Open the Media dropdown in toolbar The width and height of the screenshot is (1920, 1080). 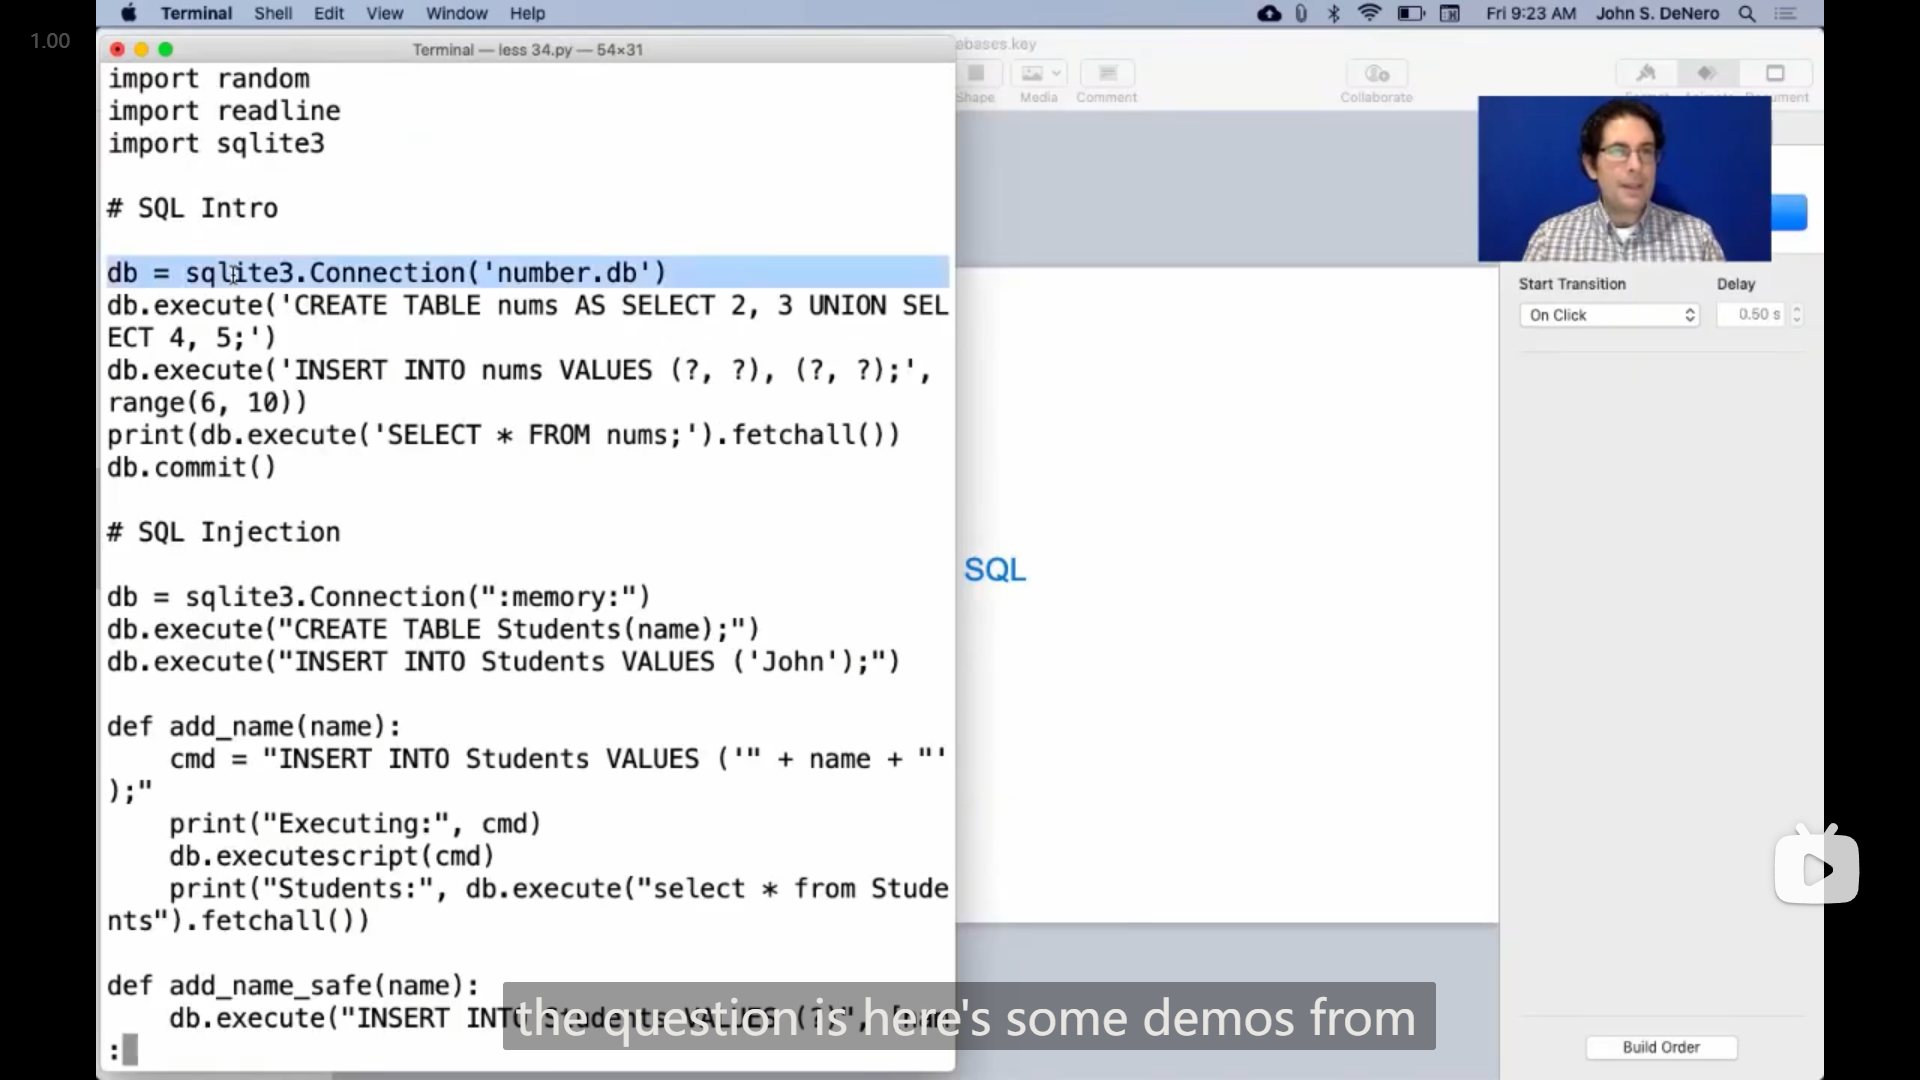(1040, 75)
